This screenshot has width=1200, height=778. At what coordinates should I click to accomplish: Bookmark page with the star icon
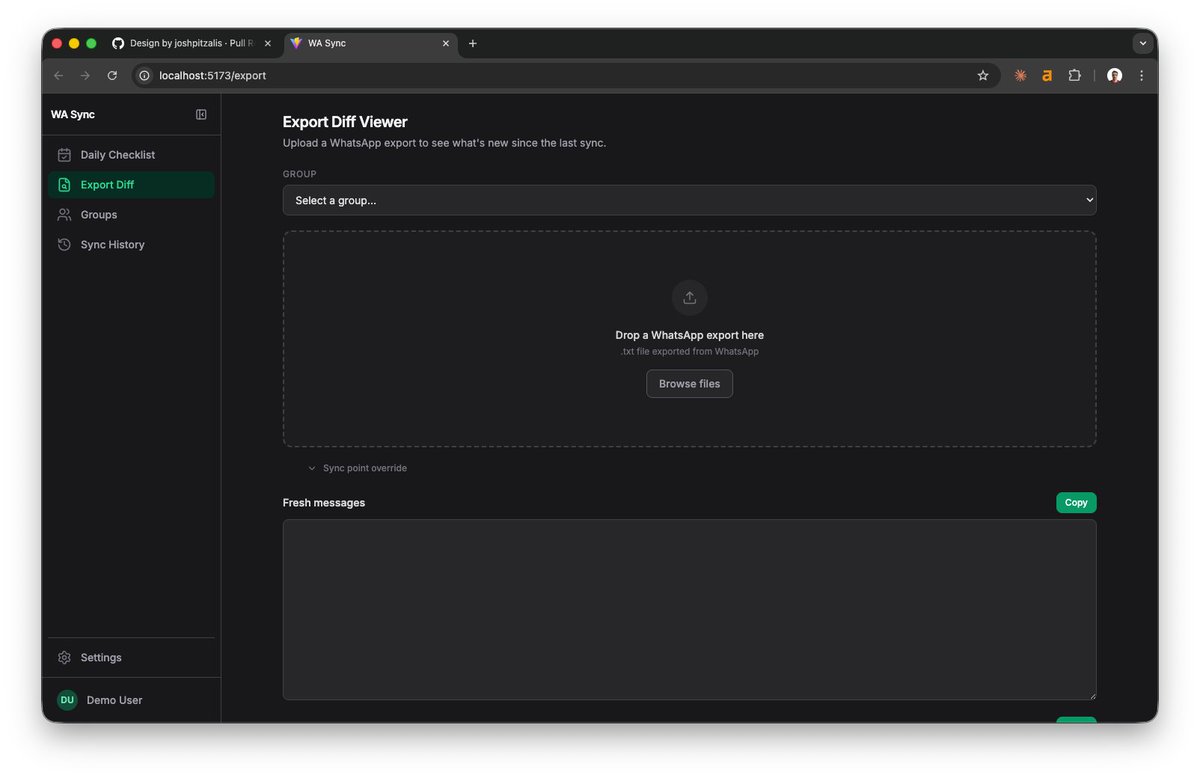coord(983,75)
